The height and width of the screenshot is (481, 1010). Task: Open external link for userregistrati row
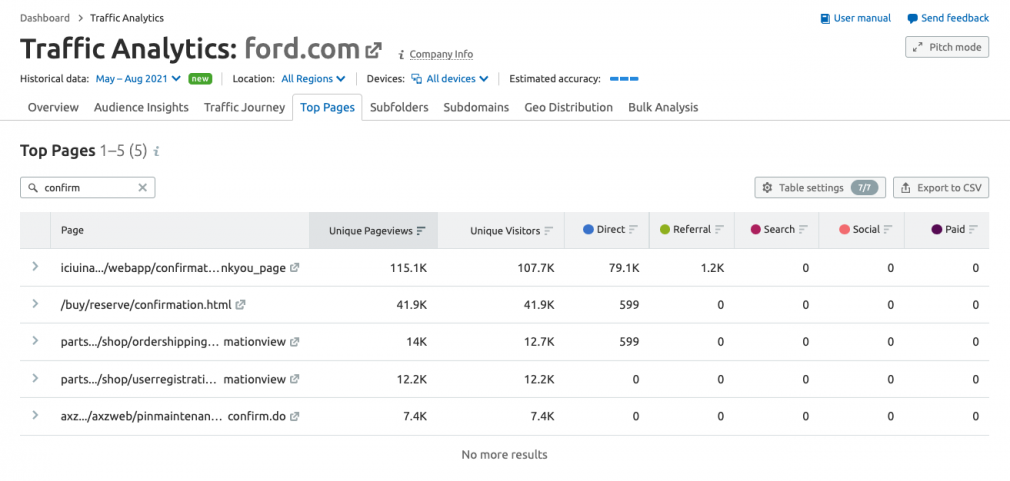294,379
